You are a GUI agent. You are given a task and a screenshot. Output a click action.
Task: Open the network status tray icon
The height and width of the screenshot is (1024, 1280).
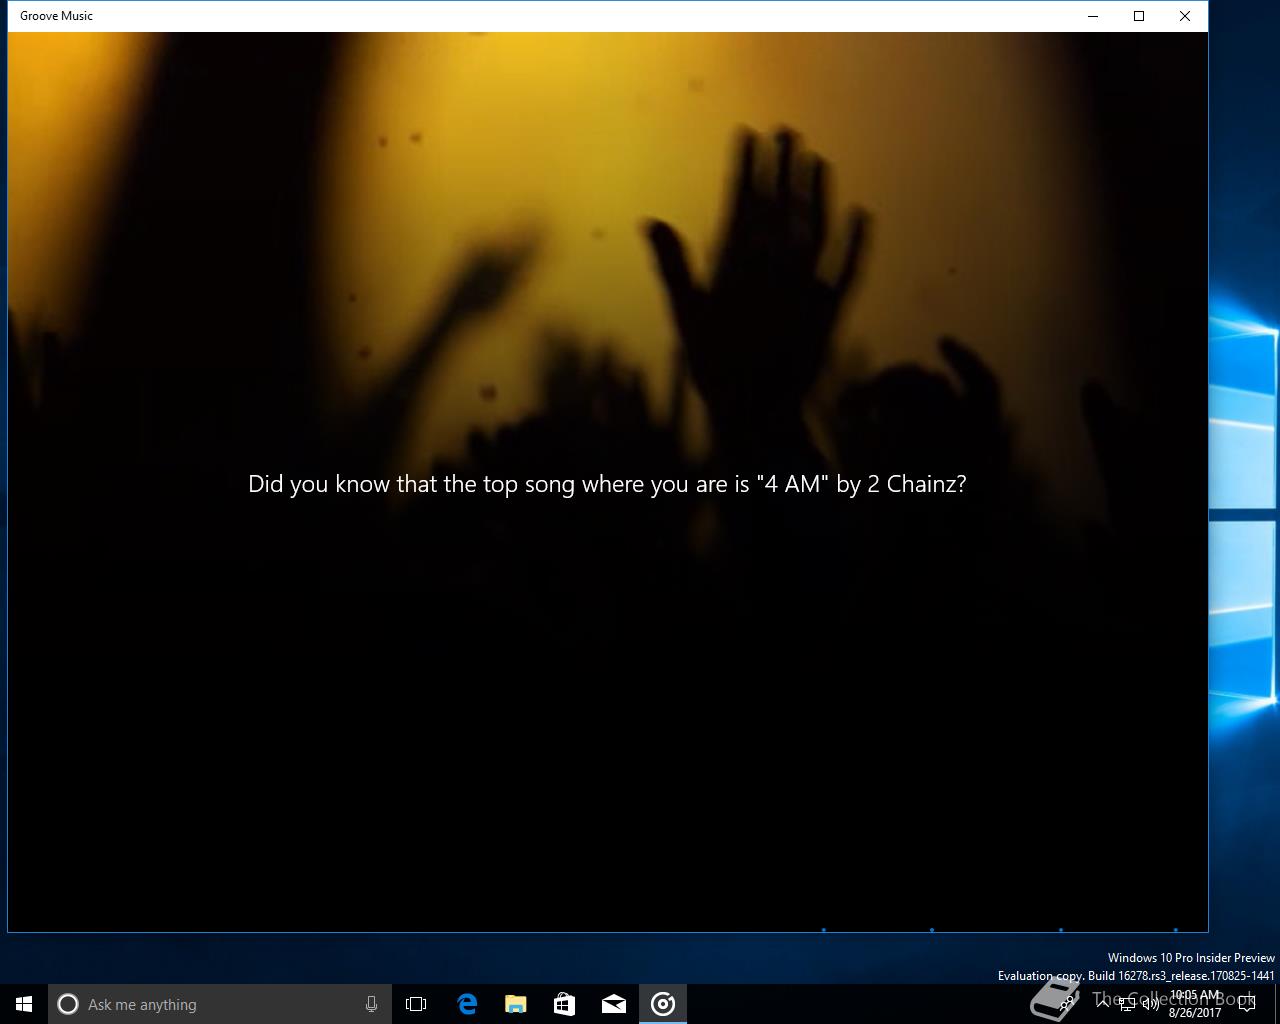point(1127,1004)
